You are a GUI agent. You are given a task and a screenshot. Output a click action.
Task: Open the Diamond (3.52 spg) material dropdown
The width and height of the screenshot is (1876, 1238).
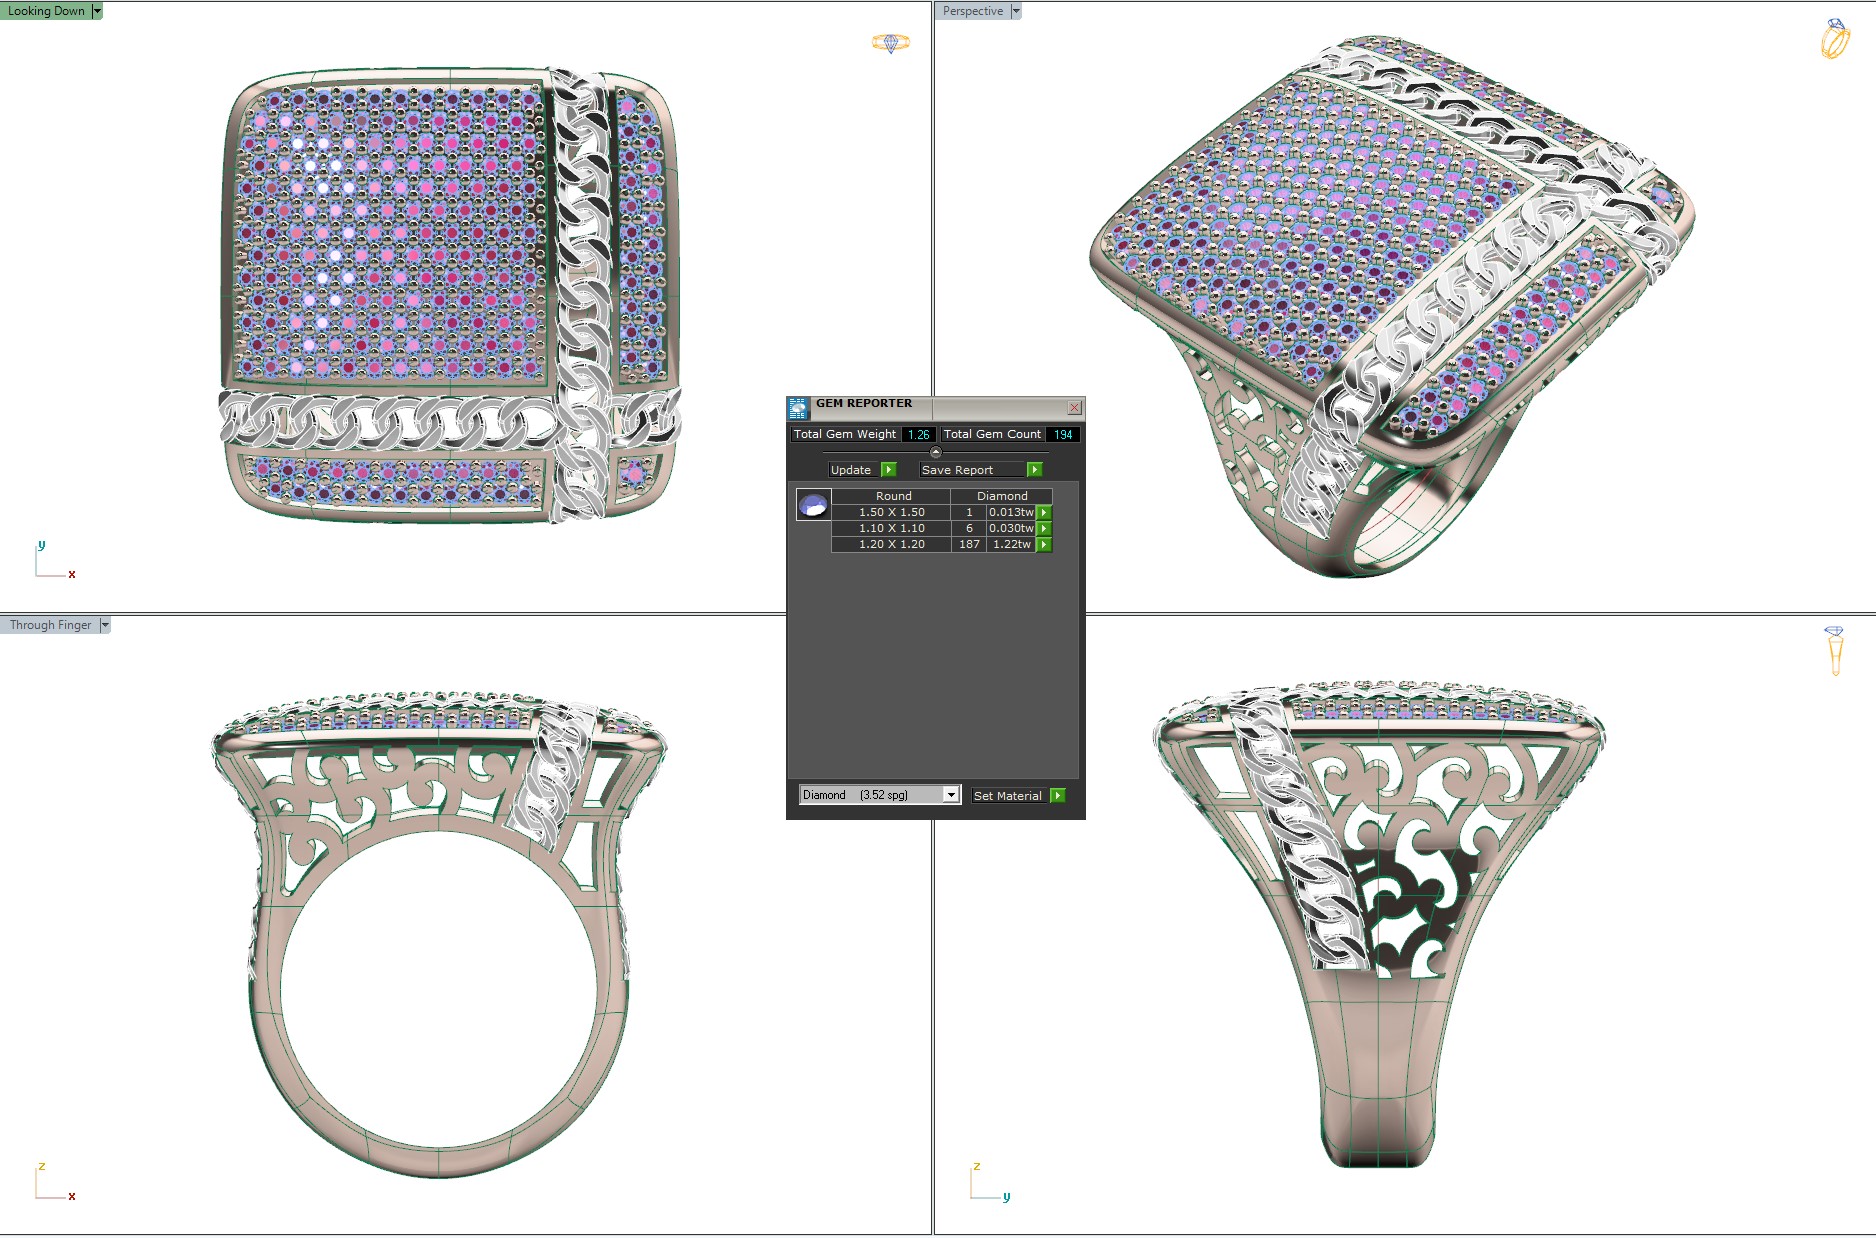point(950,794)
